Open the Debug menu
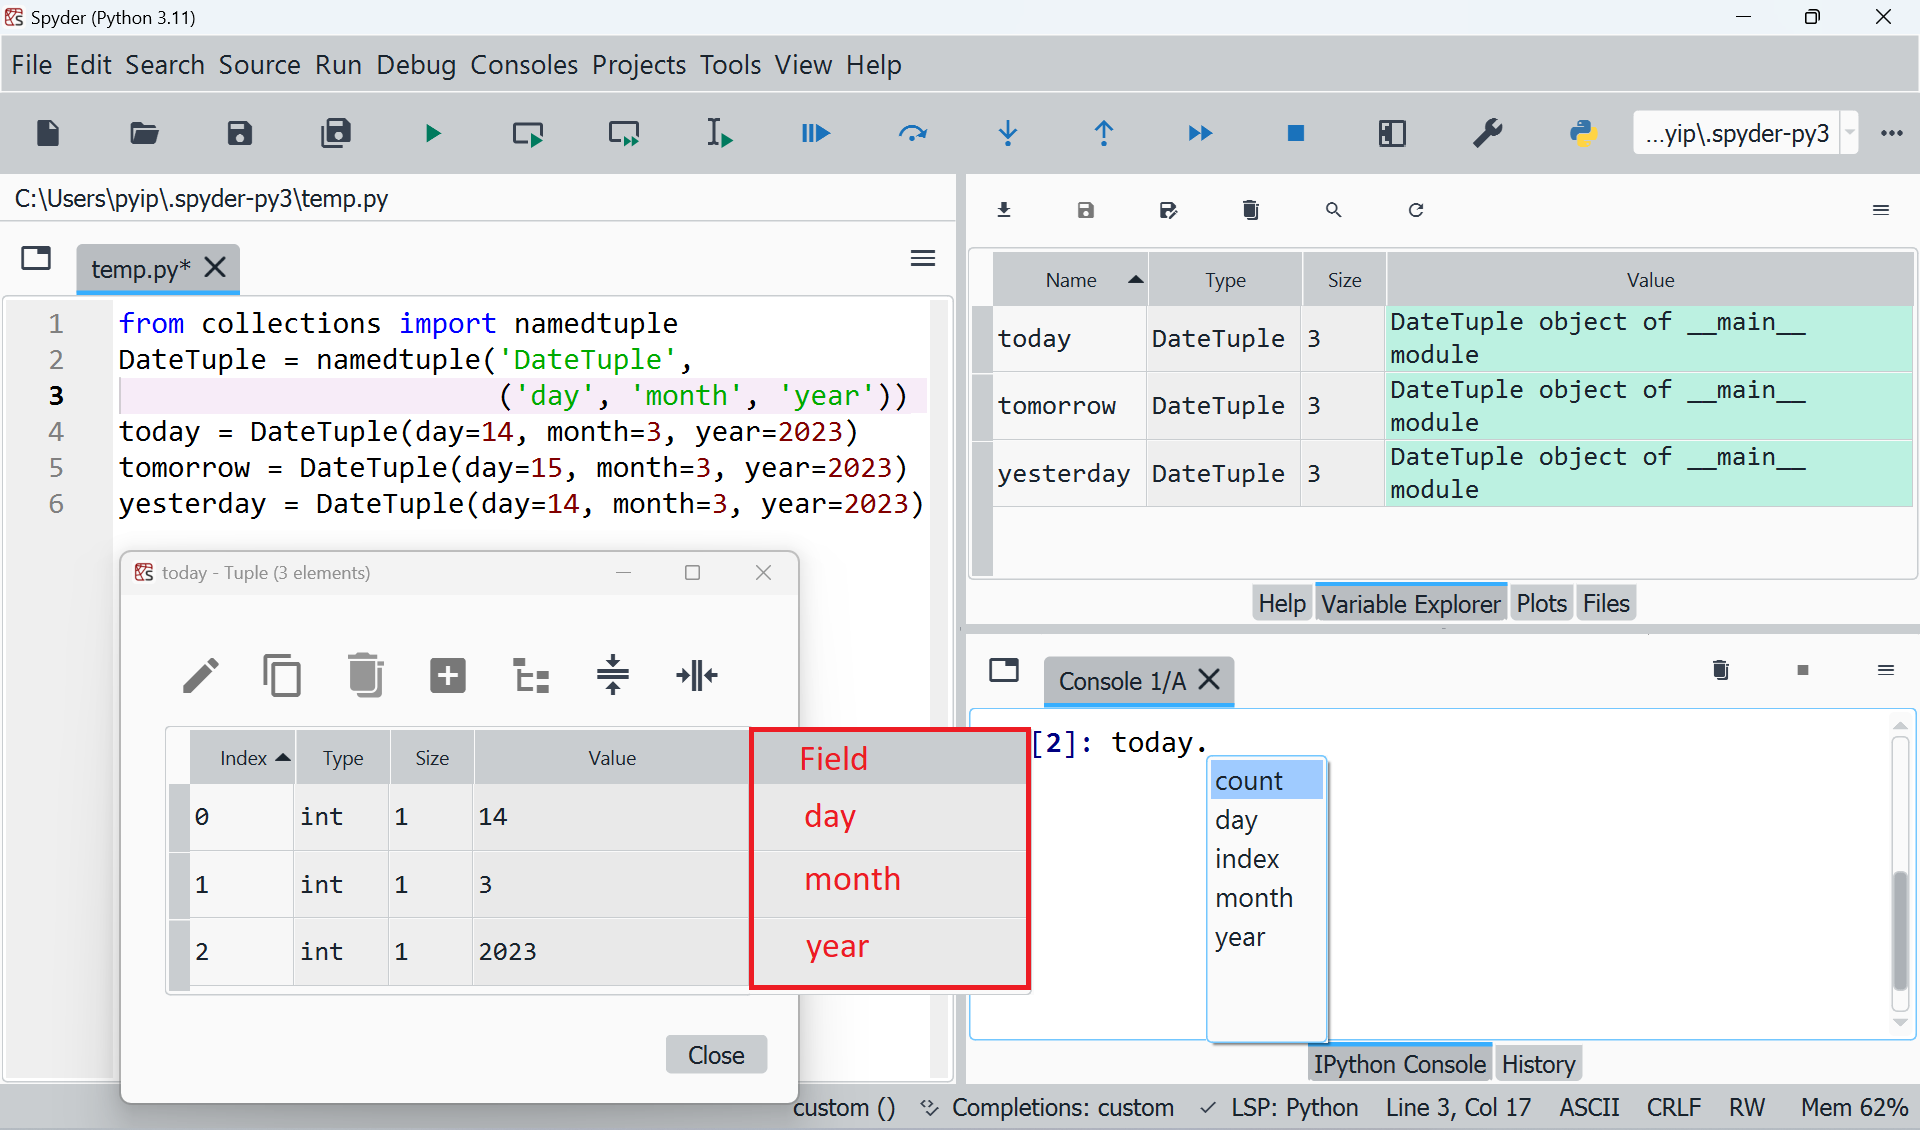The width and height of the screenshot is (1920, 1130). coord(415,65)
